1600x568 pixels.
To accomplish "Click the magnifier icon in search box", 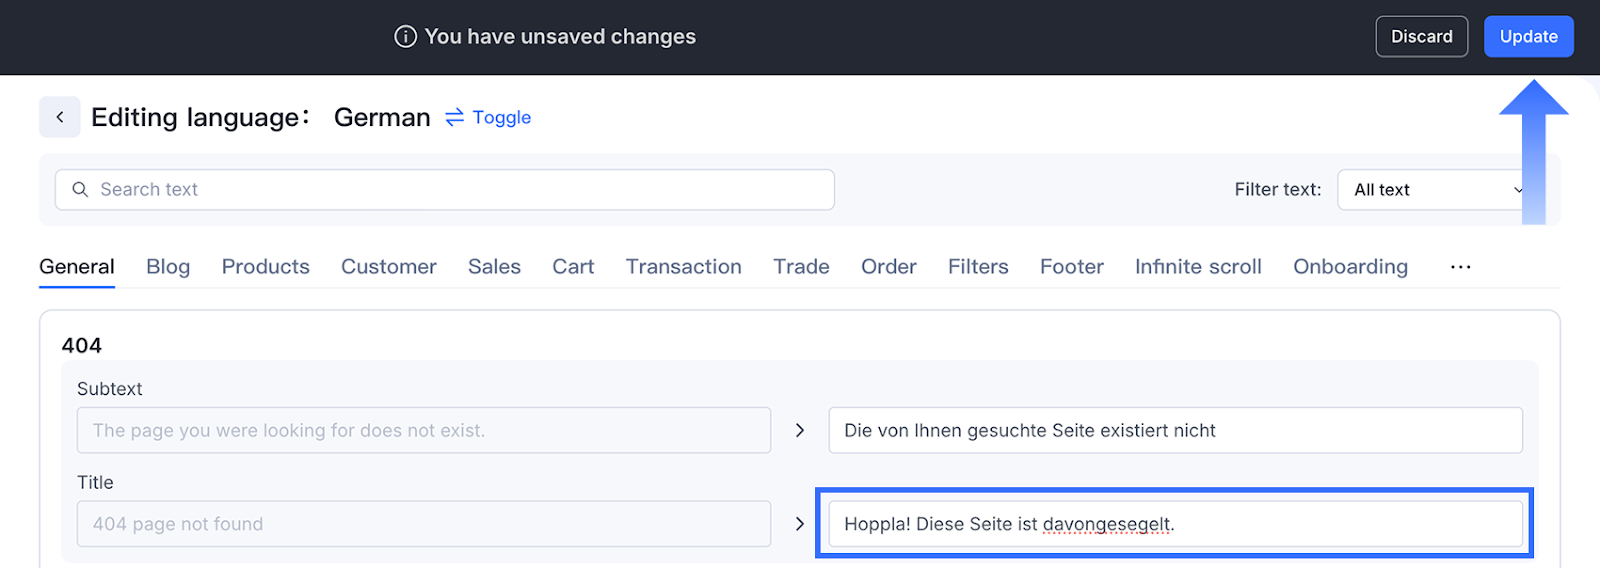I will (80, 190).
